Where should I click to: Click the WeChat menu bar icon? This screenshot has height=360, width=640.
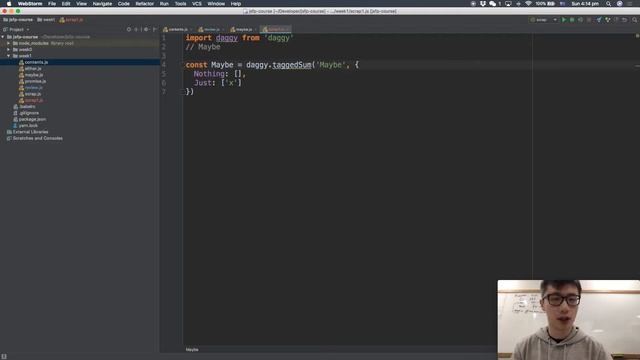[492, 4]
